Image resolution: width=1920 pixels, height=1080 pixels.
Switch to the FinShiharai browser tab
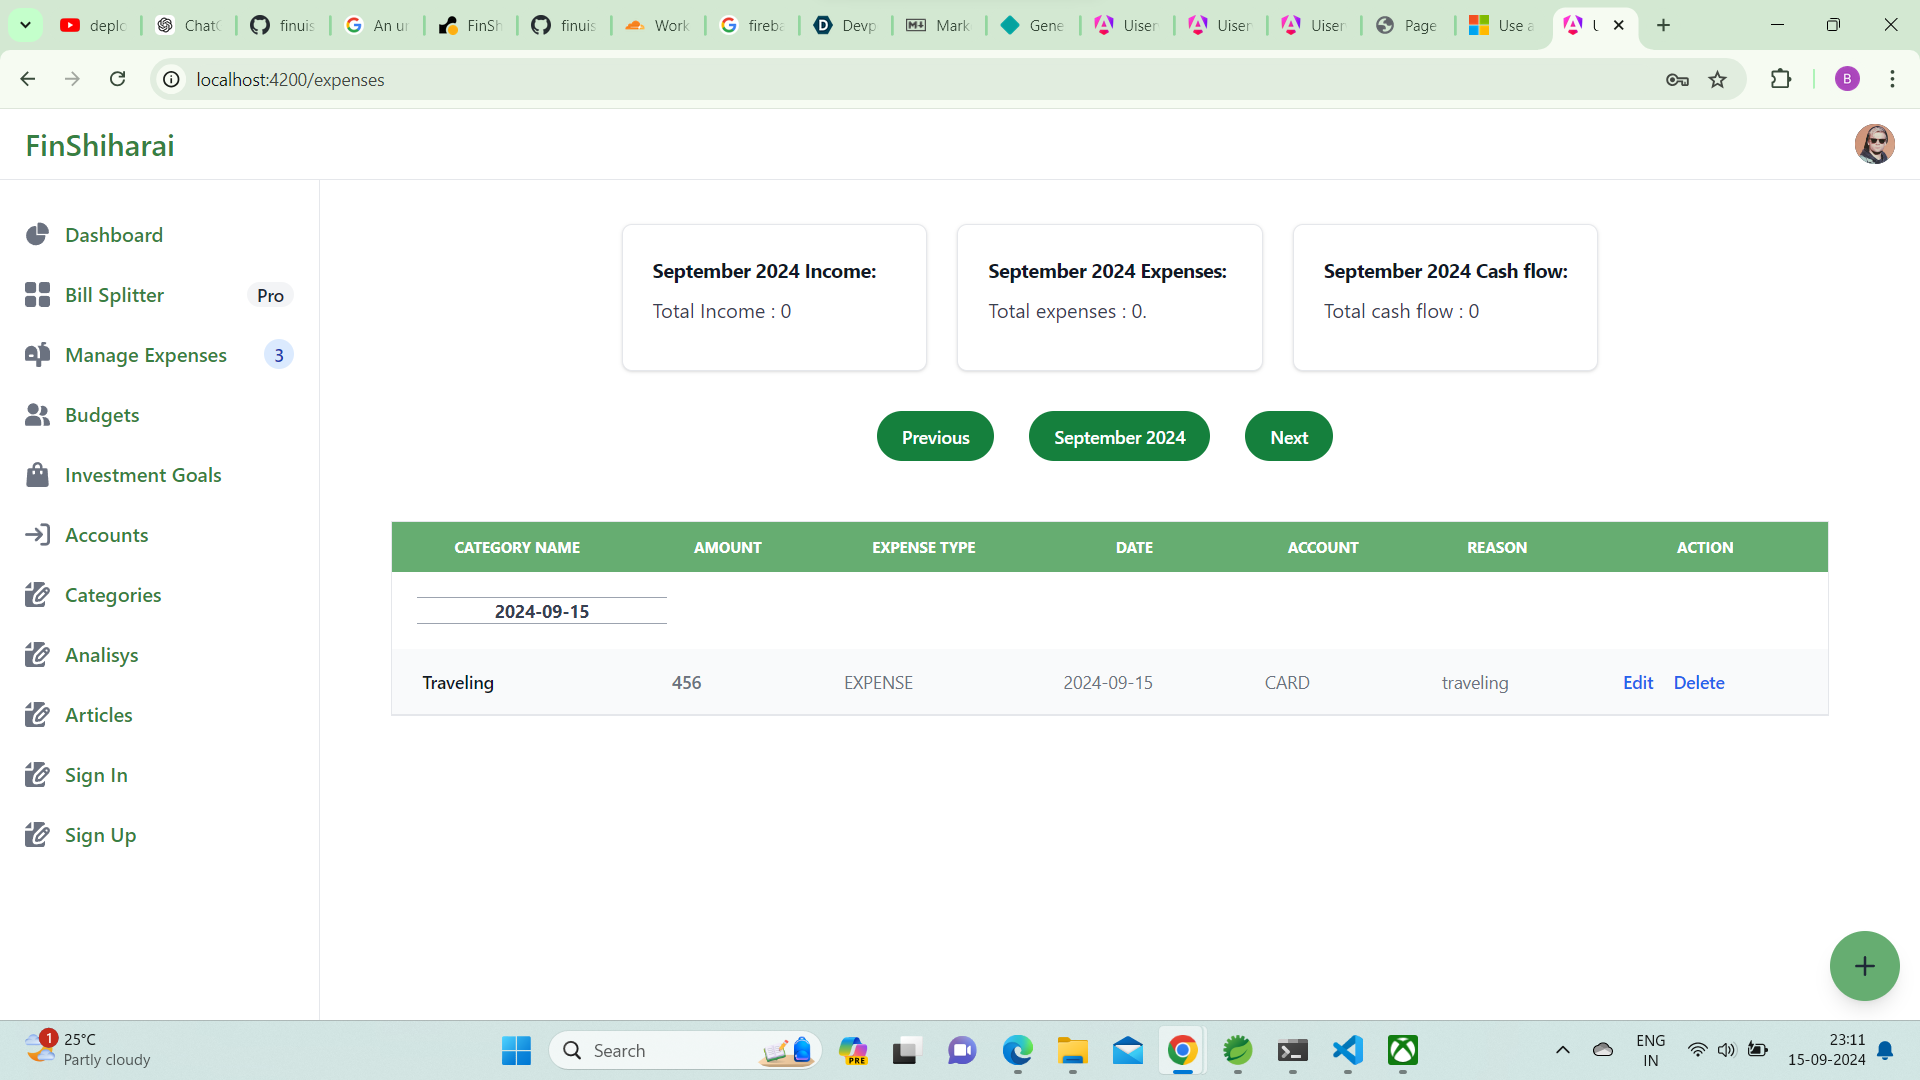tap(470, 25)
